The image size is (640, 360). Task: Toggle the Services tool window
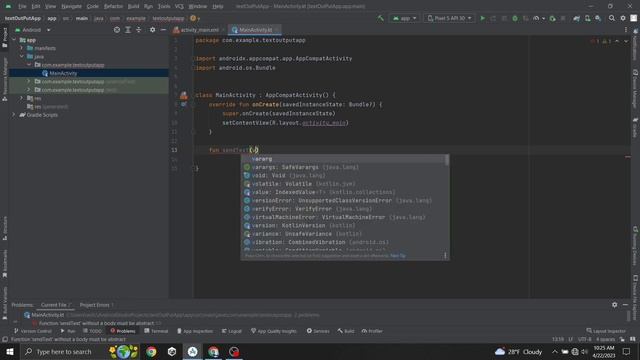pos(318,331)
